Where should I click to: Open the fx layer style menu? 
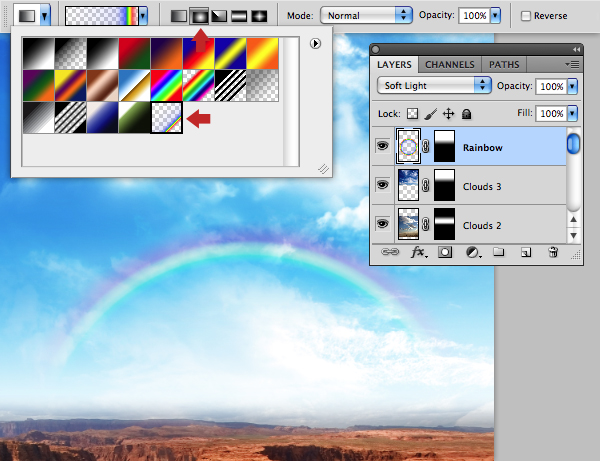coord(419,252)
